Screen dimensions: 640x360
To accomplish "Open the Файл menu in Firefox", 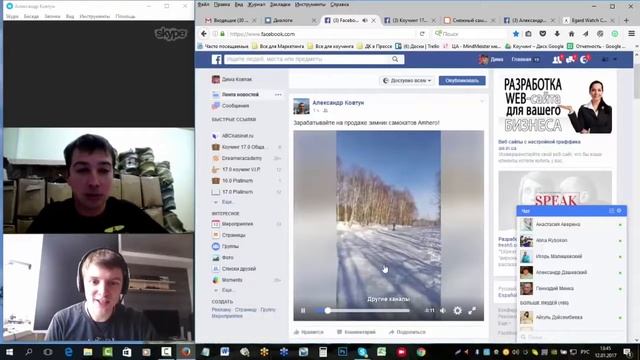I will (203, 4).
